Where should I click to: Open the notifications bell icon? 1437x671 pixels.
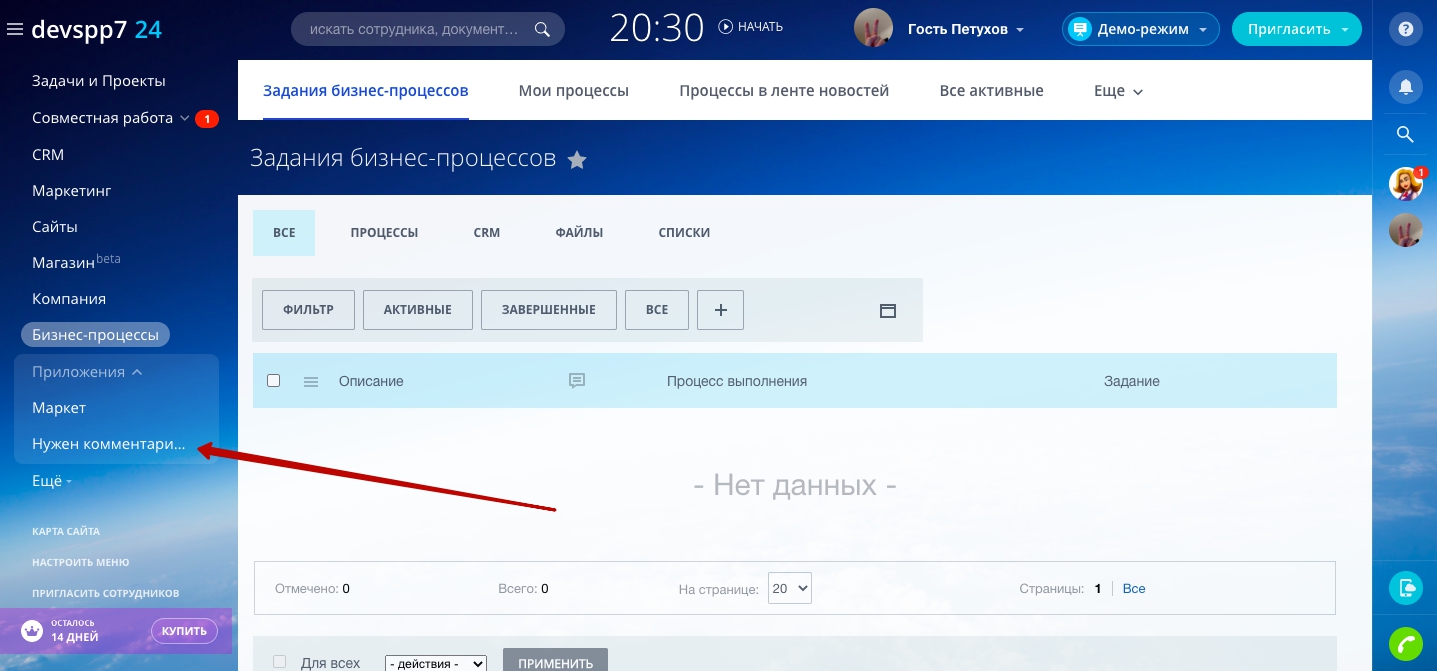(x=1406, y=87)
